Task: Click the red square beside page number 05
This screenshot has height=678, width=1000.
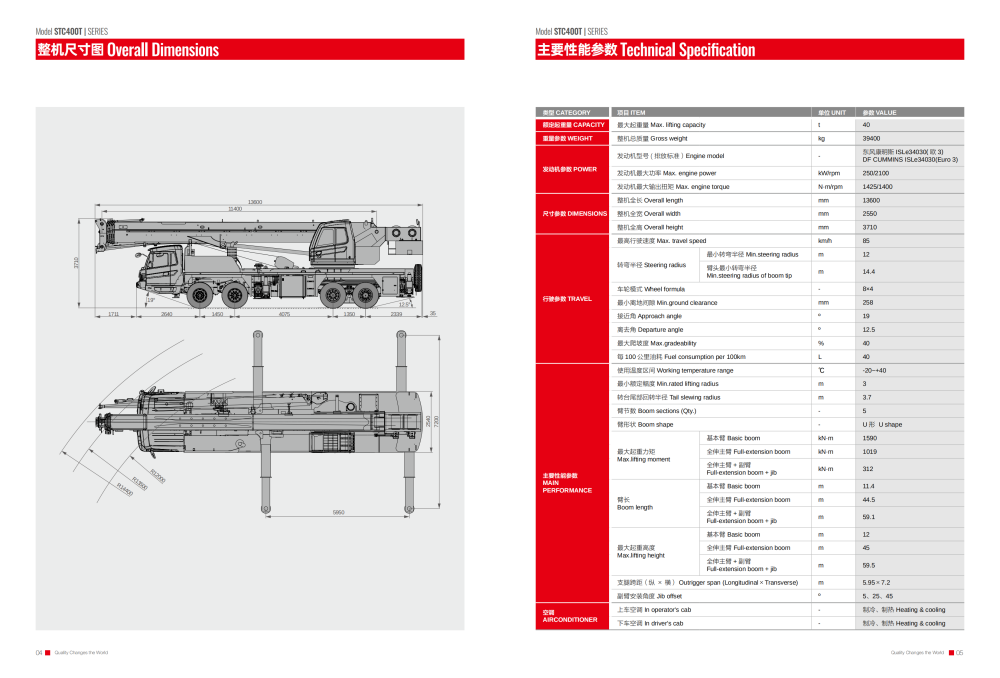Action: [950, 653]
